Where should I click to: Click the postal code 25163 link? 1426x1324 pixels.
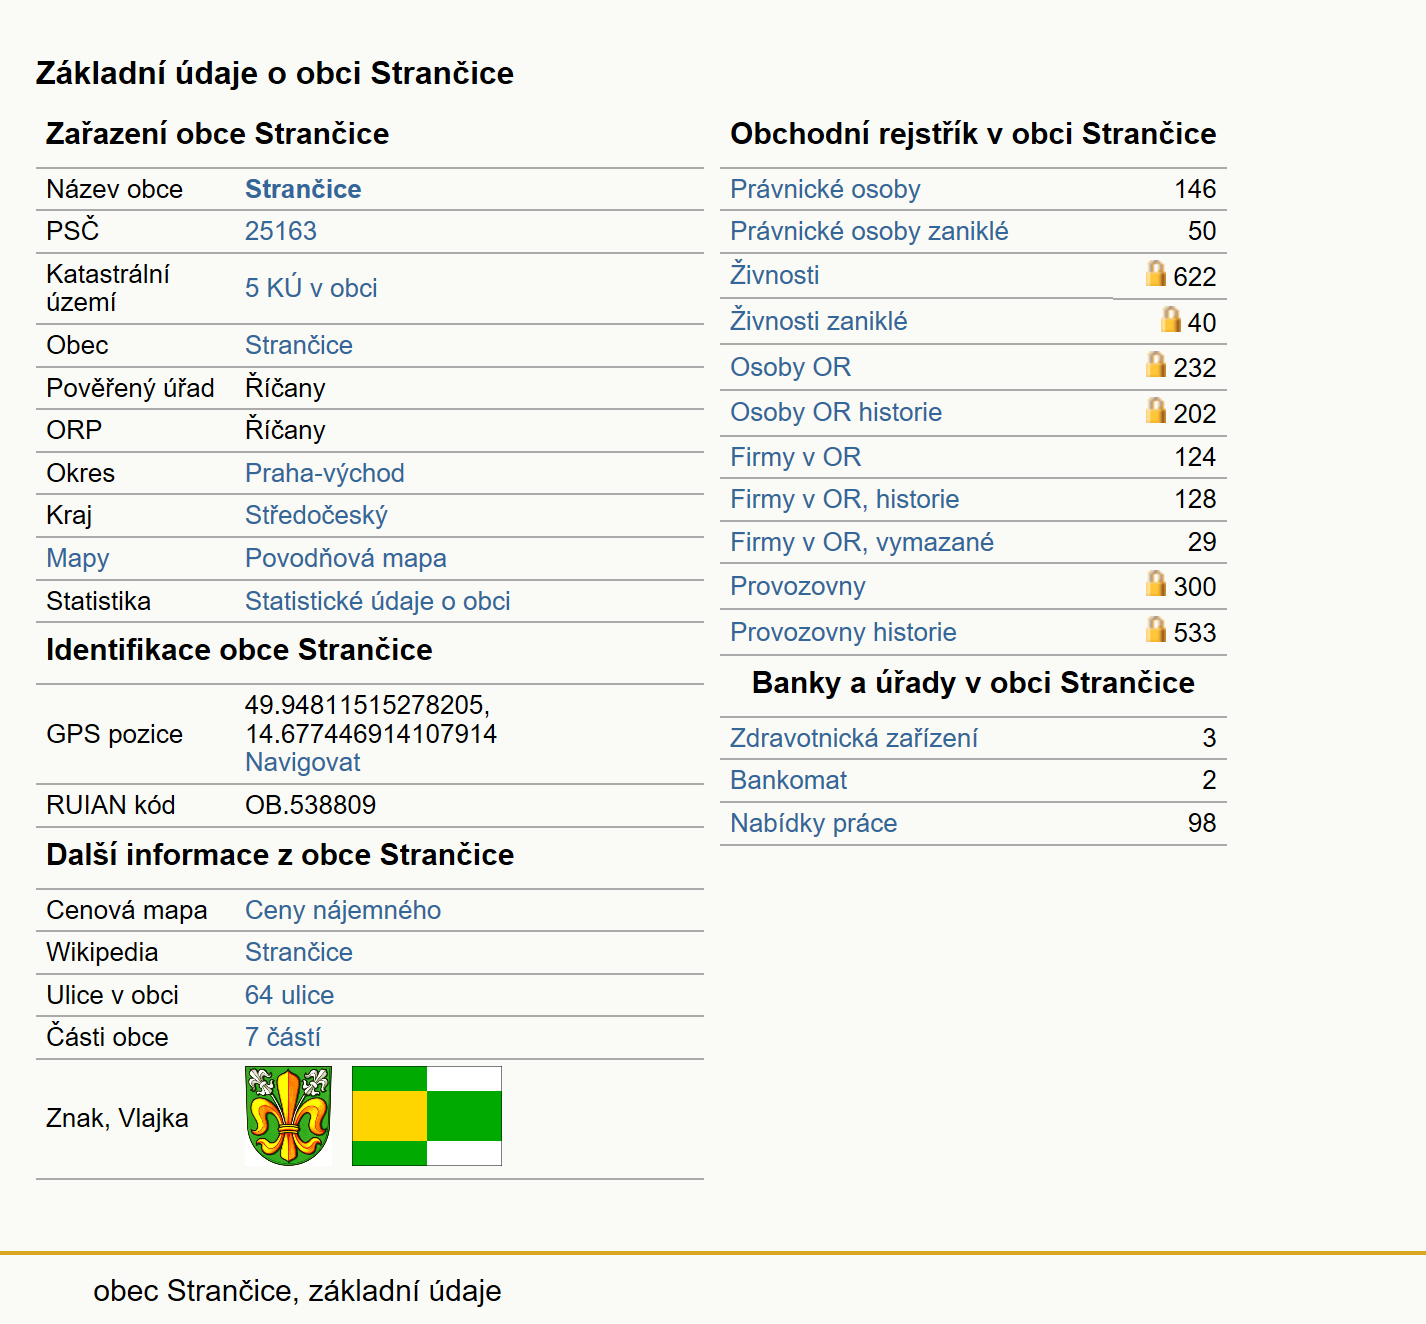281,231
